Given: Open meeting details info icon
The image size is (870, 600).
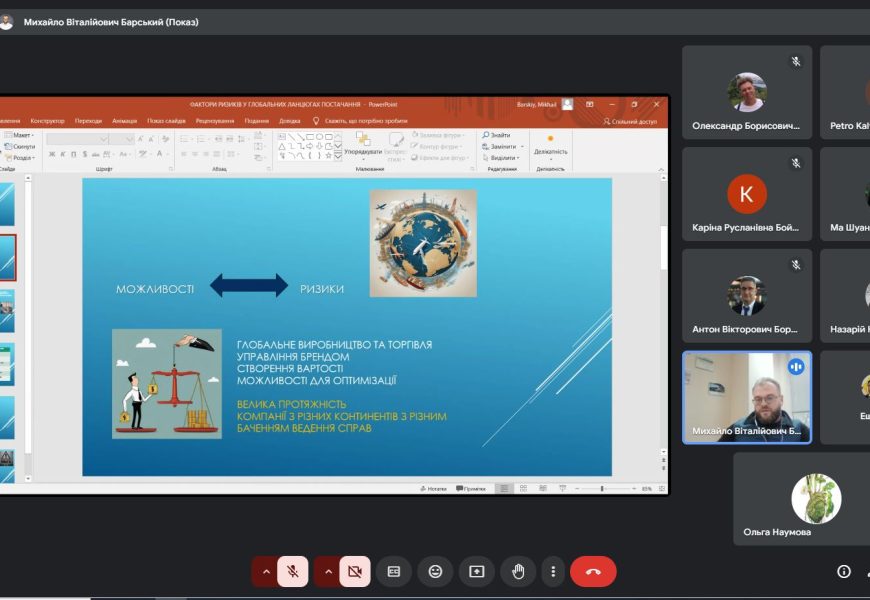Looking at the screenshot, I should (x=844, y=571).
